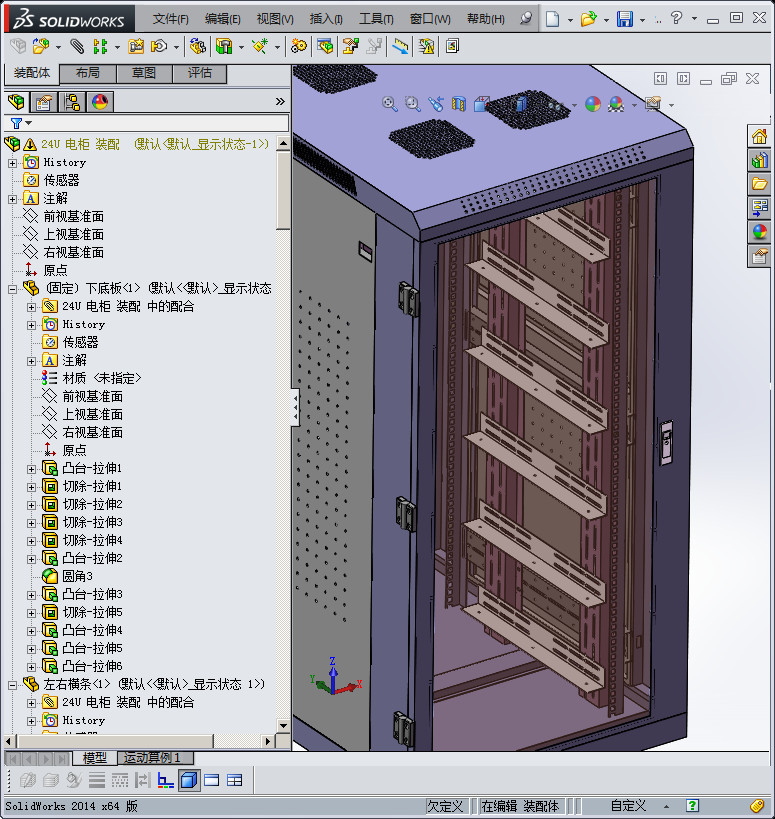
Task: Toggle the shaded-with-edges cube display button
Action: [189, 780]
